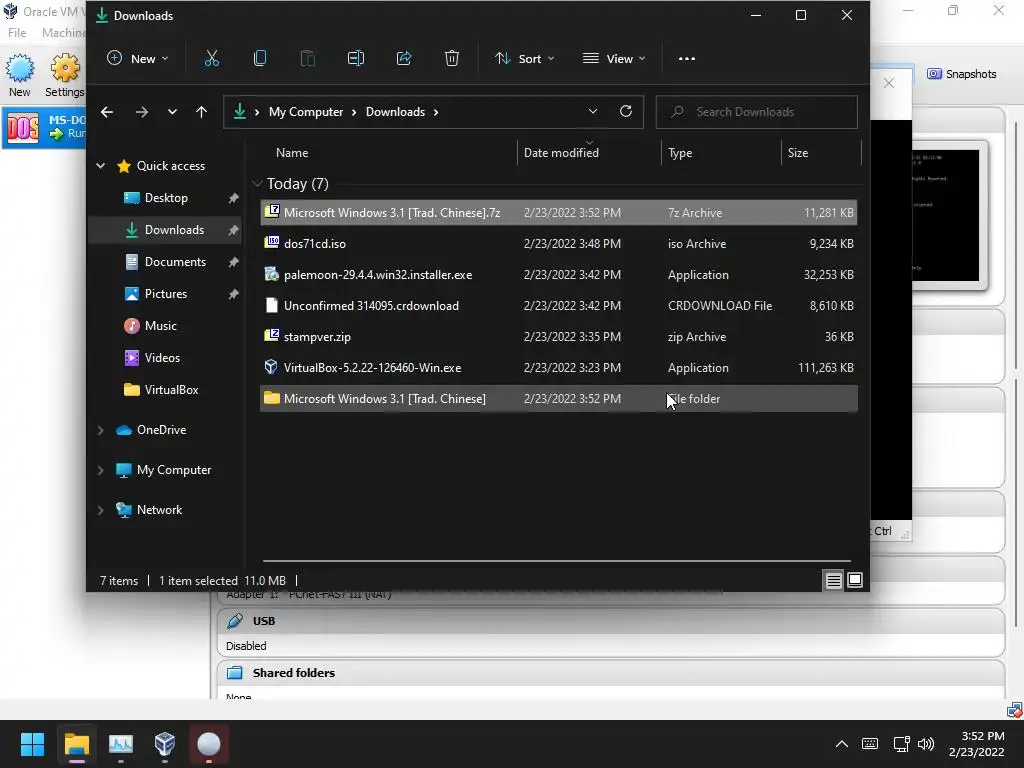Open File Explorer from the taskbar

76,744
